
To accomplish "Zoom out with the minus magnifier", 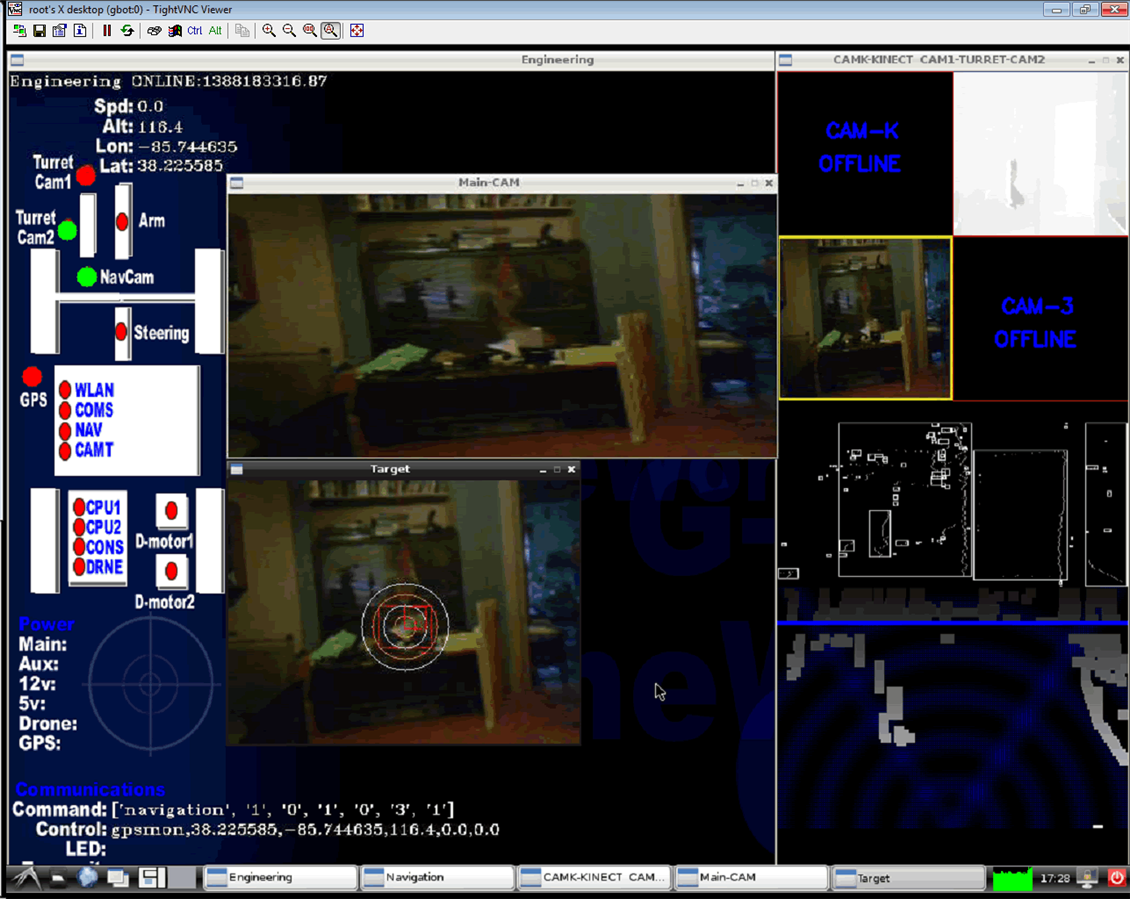I will click(289, 30).
